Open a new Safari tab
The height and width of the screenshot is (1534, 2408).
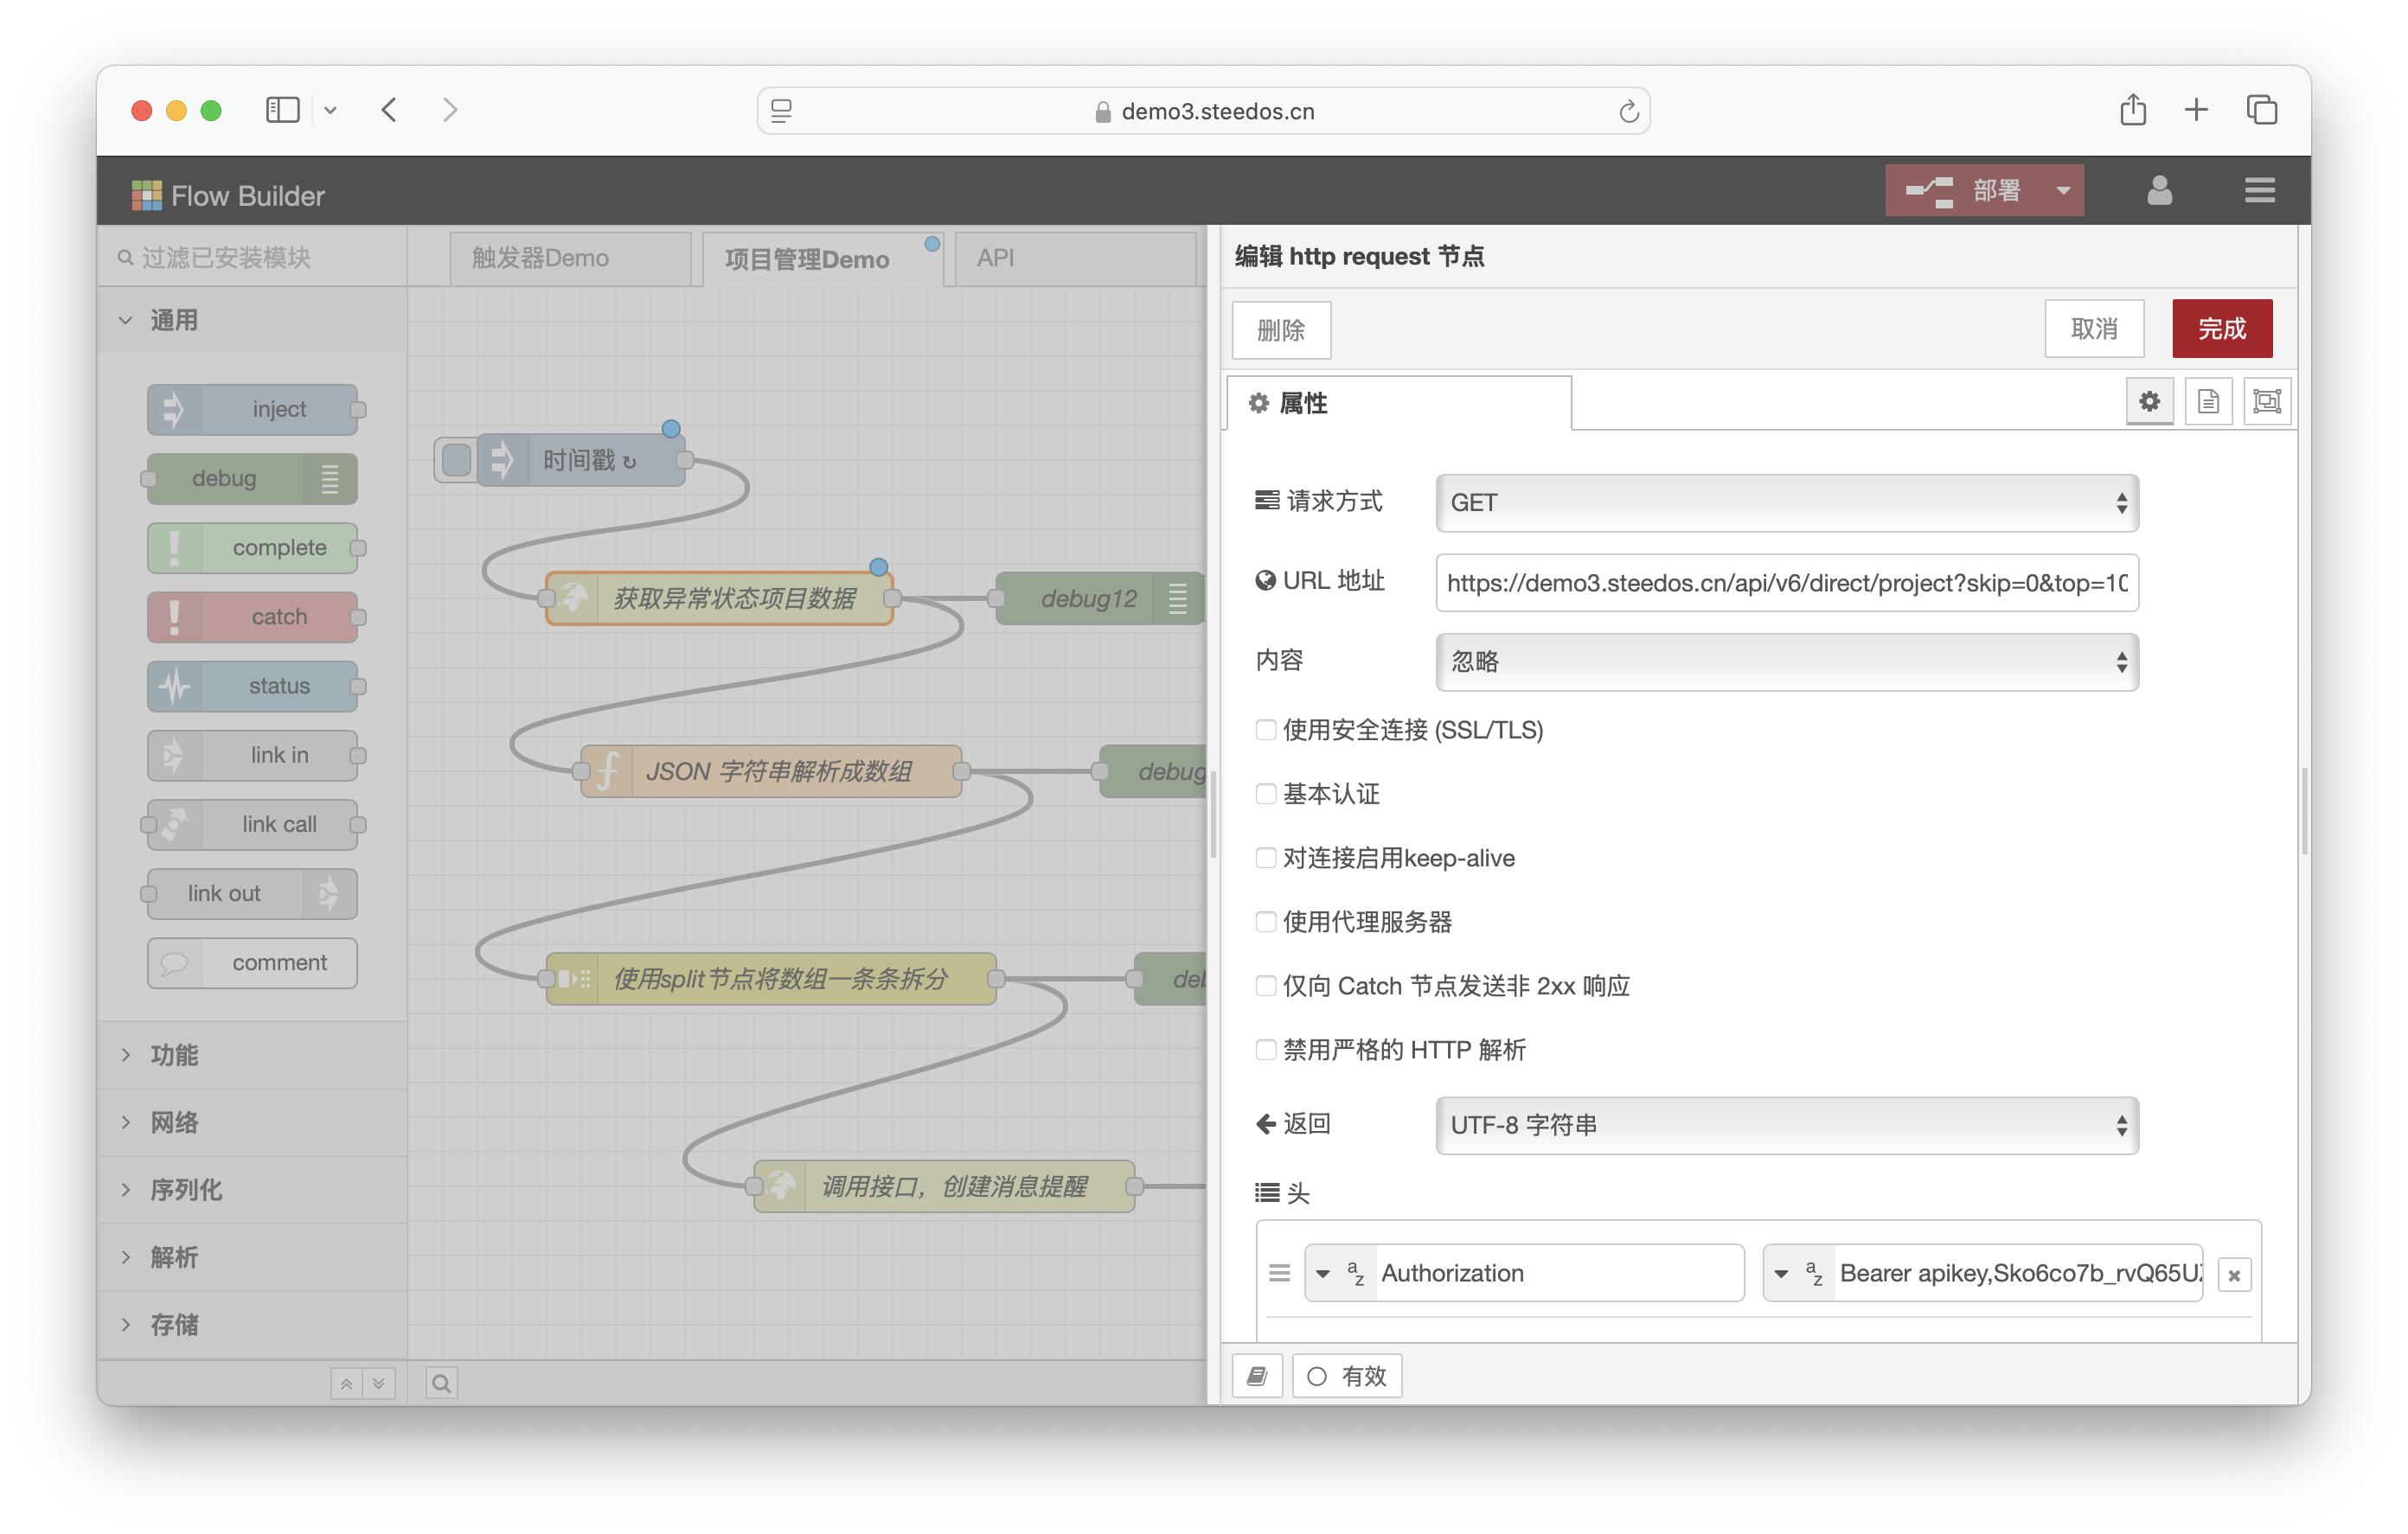2195,109
